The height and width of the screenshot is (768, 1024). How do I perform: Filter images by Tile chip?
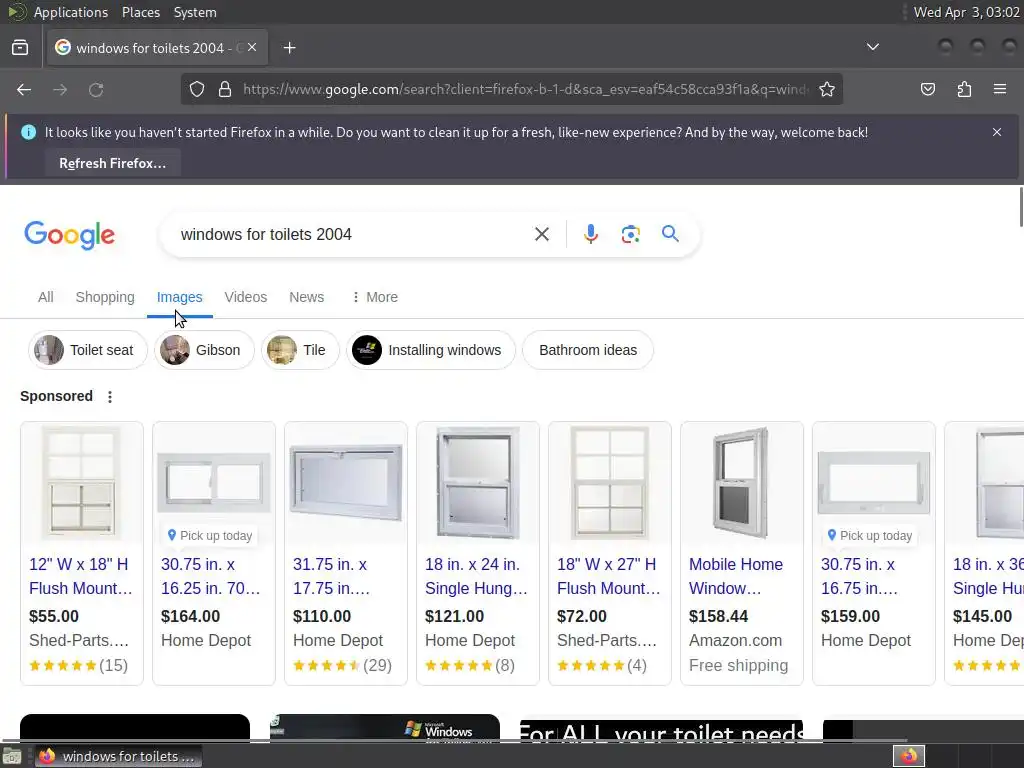pyautogui.click(x=300, y=350)
